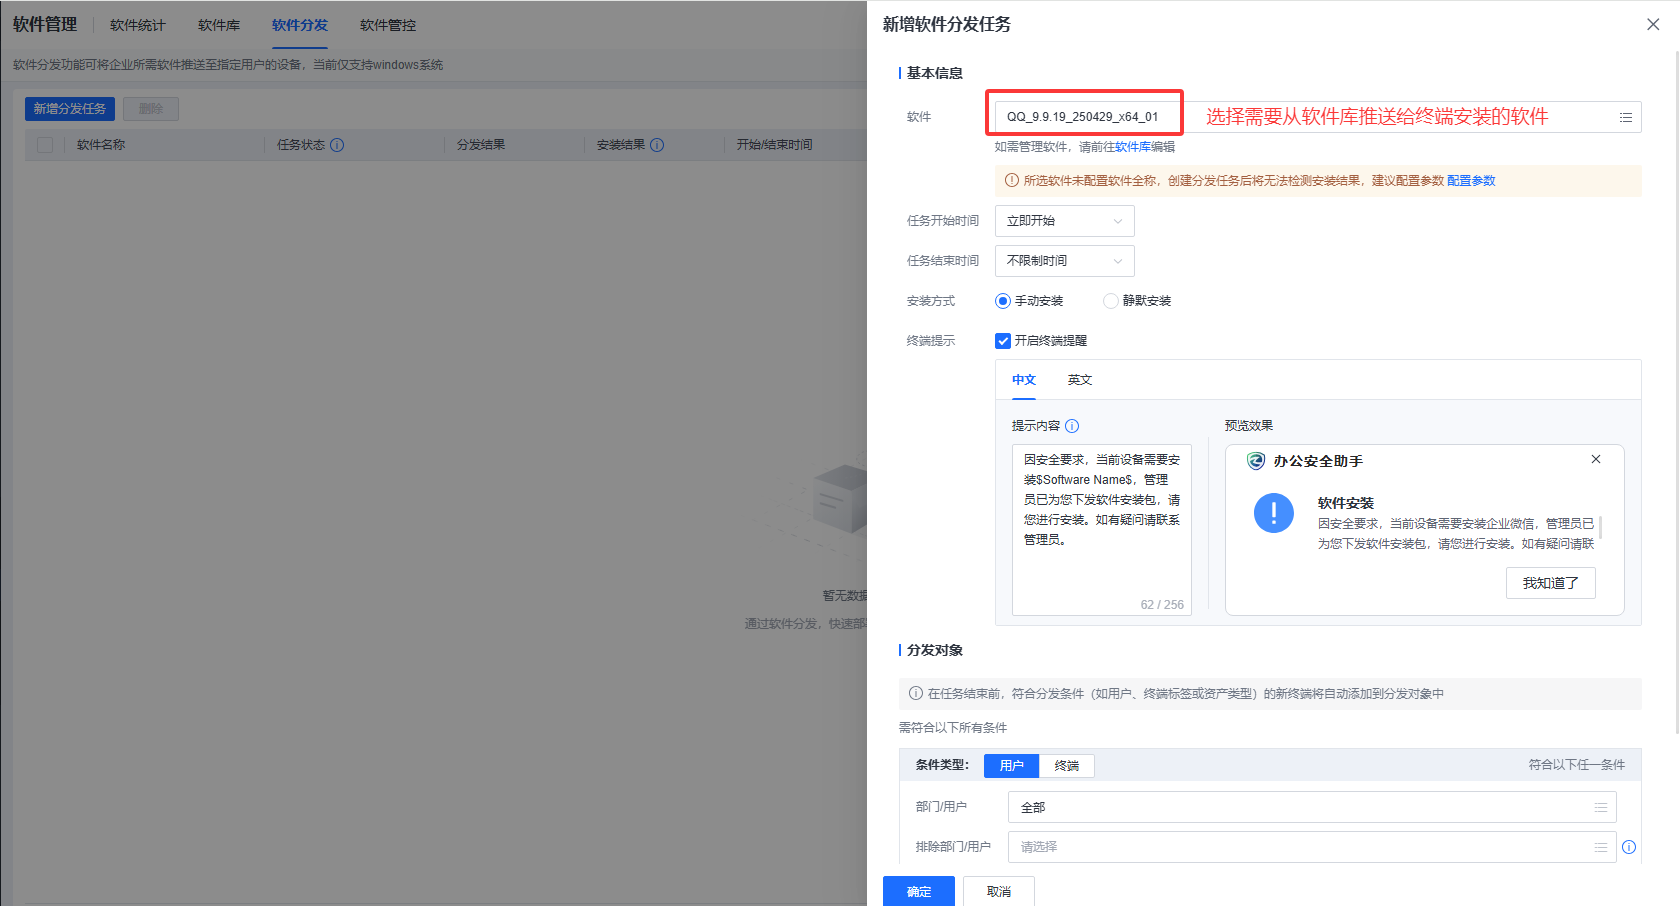Click info icon next to 排除部门/用户
1680x906 pixels.
point(1629,847)
